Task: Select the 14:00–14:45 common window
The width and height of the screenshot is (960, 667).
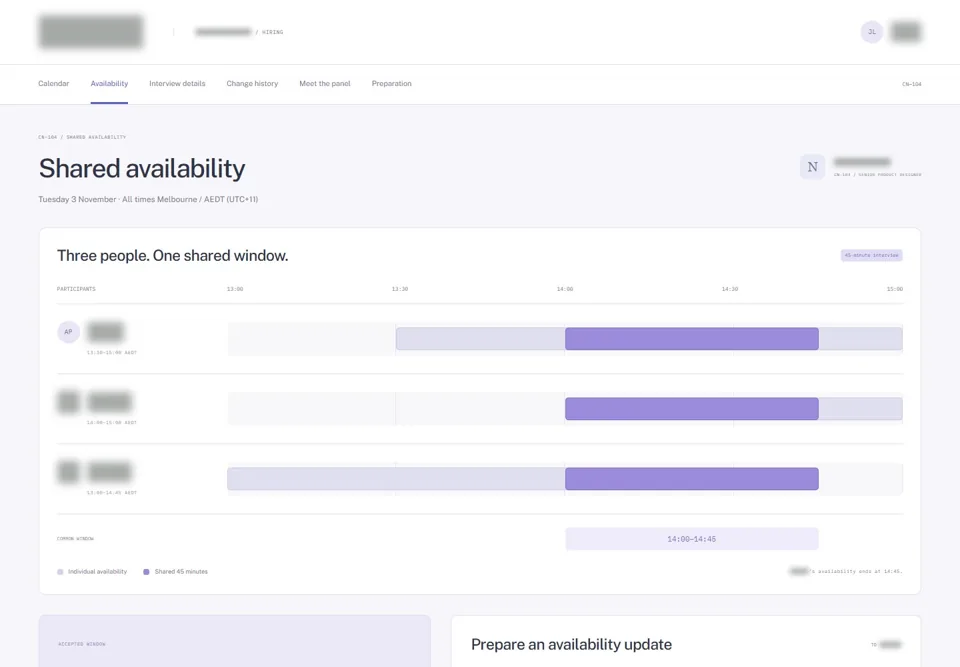Action: click(691, 539)
